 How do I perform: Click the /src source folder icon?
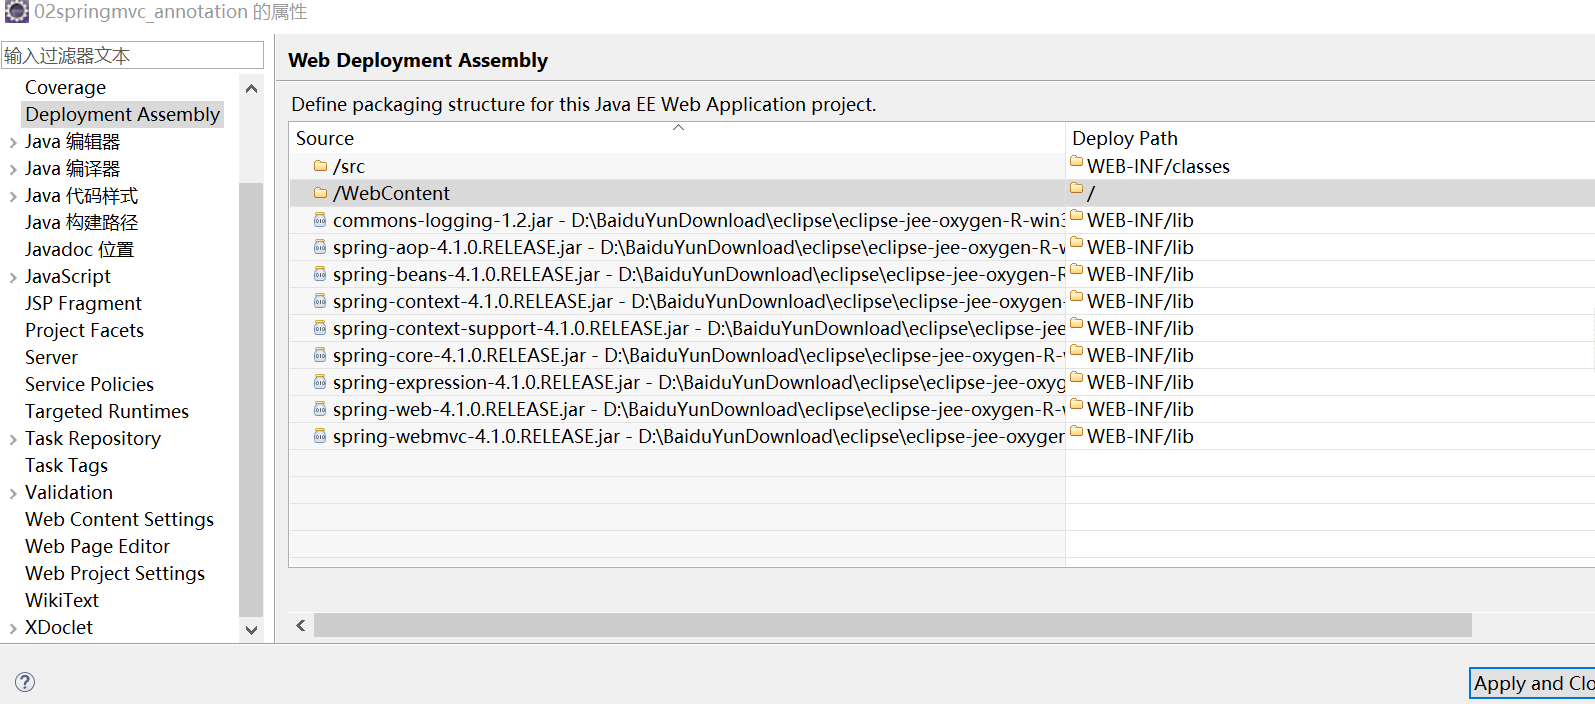[x=320, y=166]
